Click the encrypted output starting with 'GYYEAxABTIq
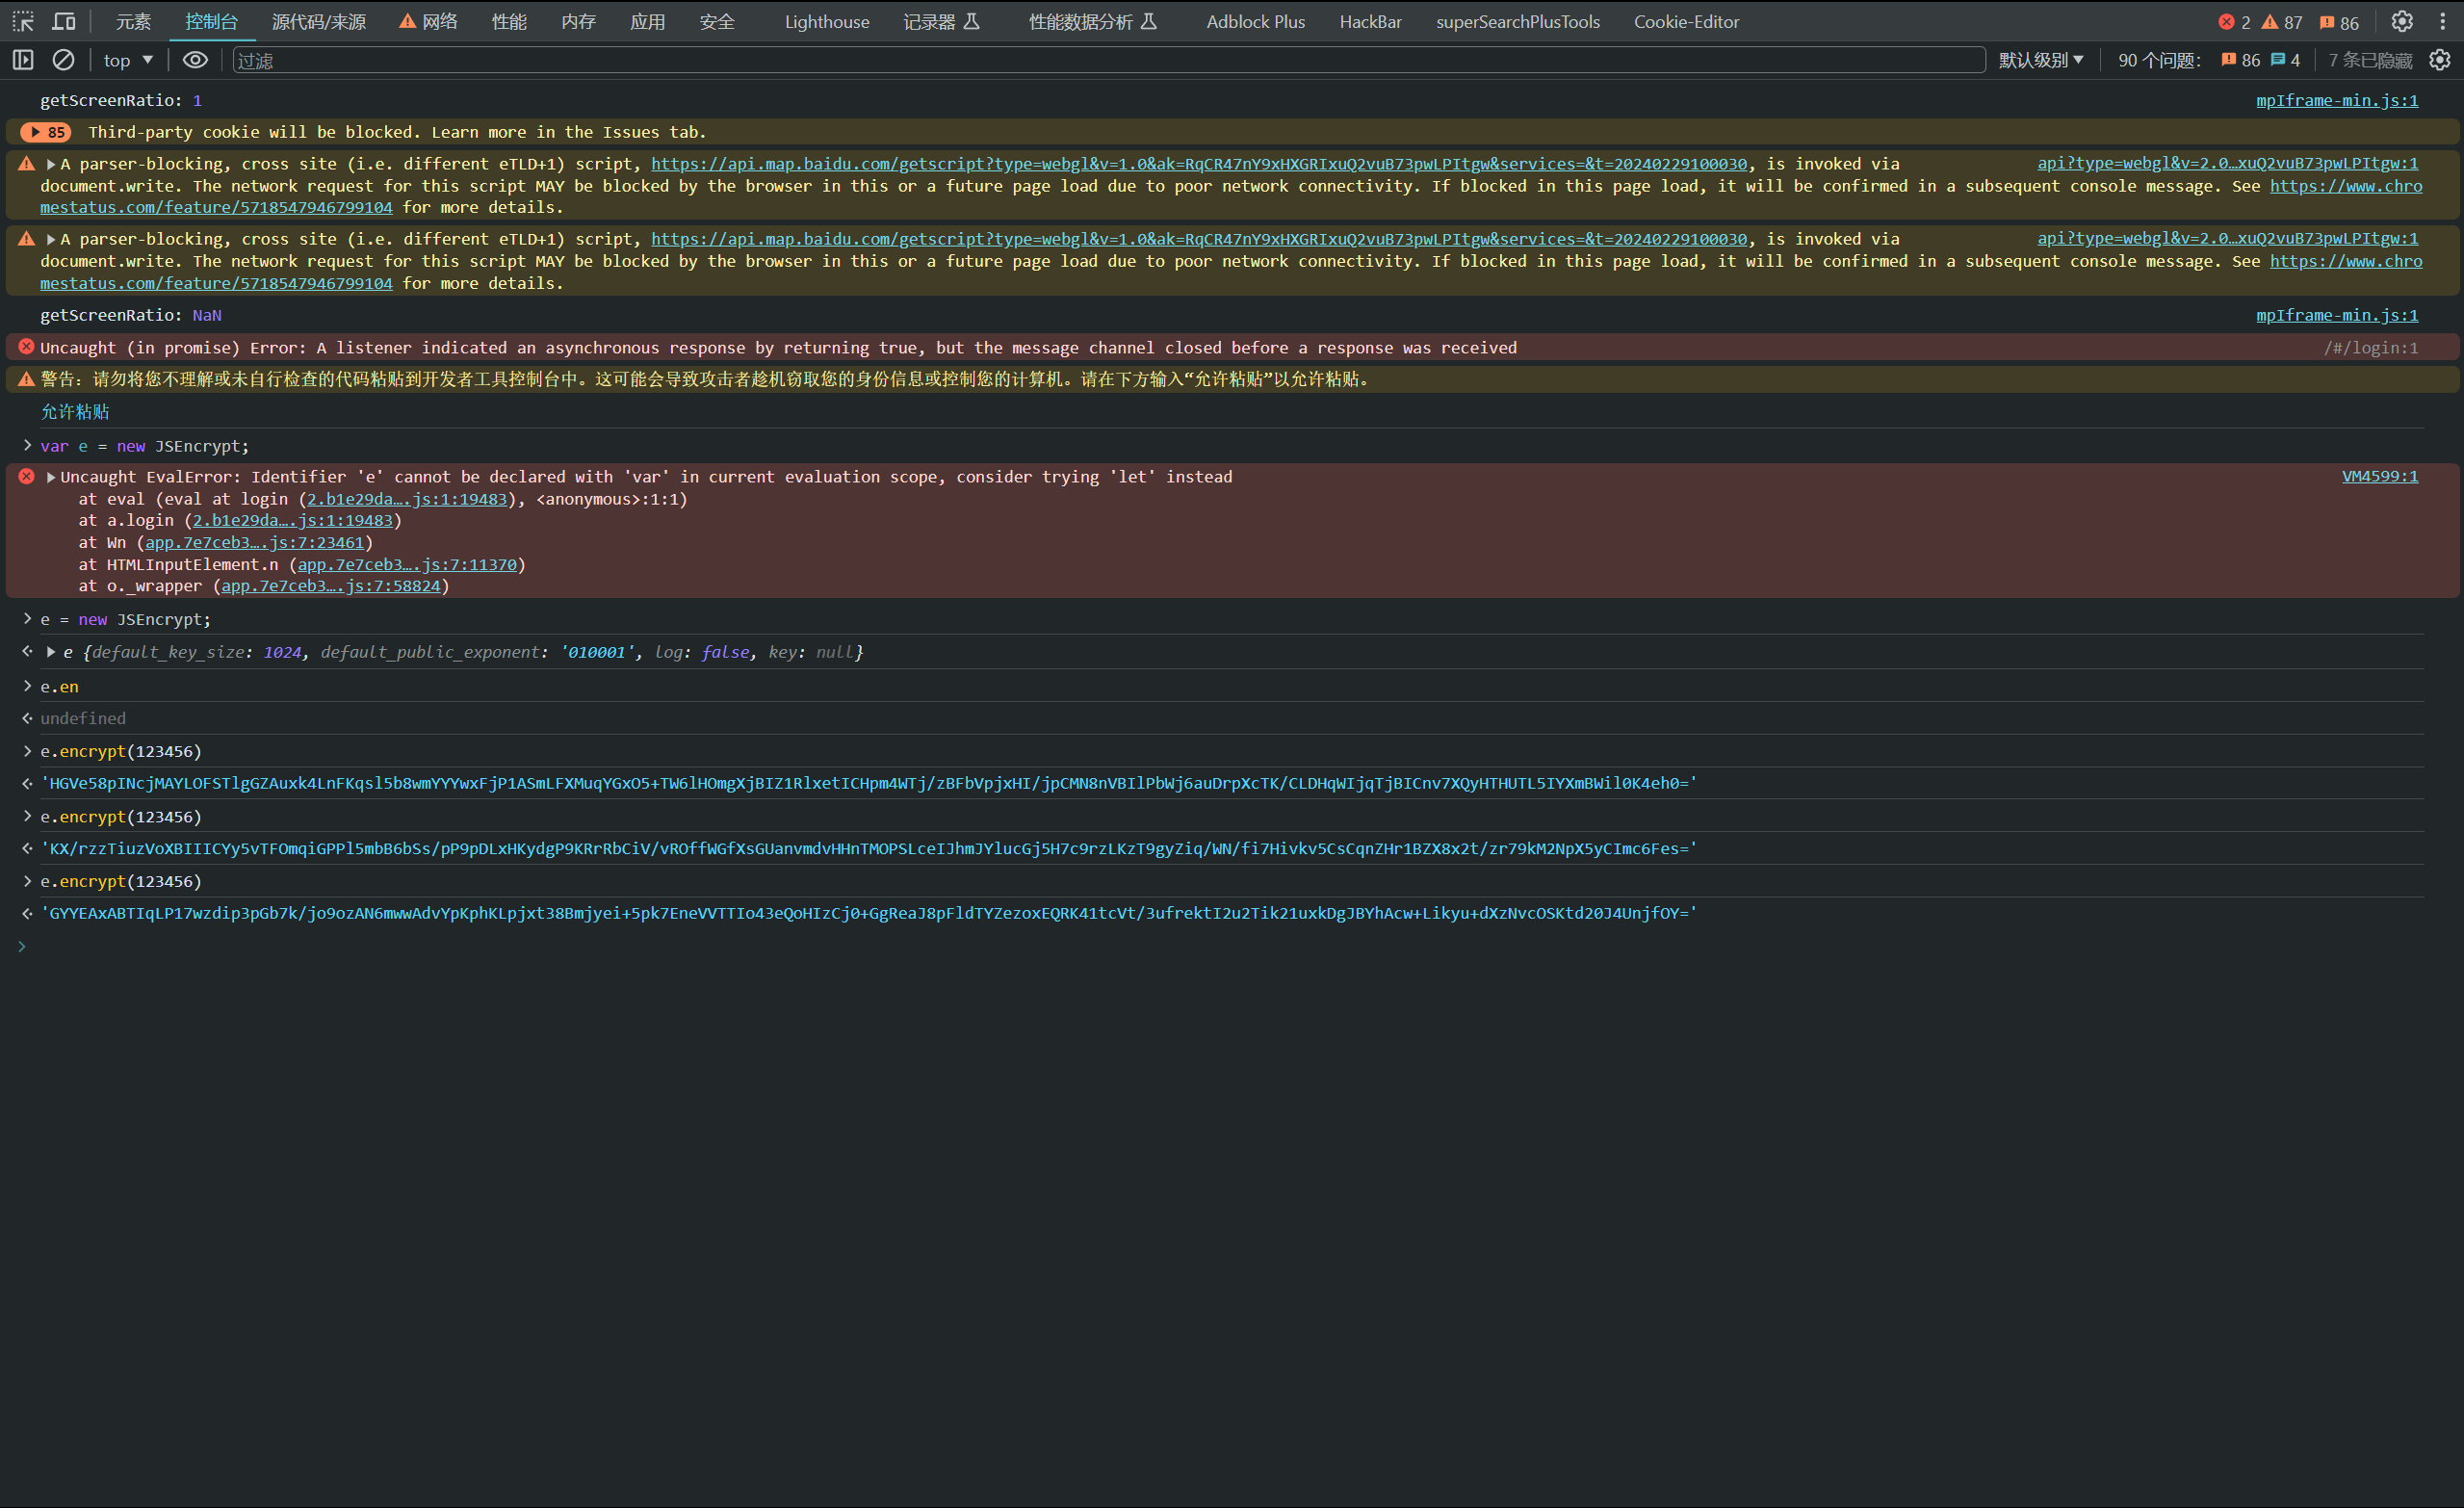 868,913
